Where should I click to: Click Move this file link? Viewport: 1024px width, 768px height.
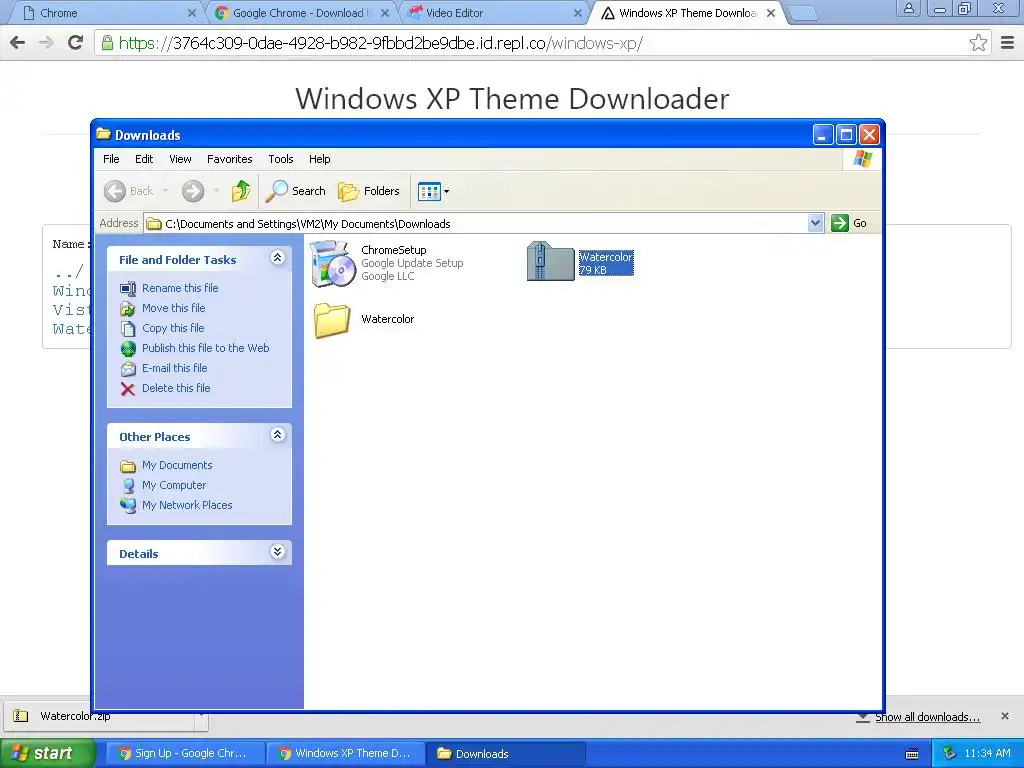click(174, 308)
